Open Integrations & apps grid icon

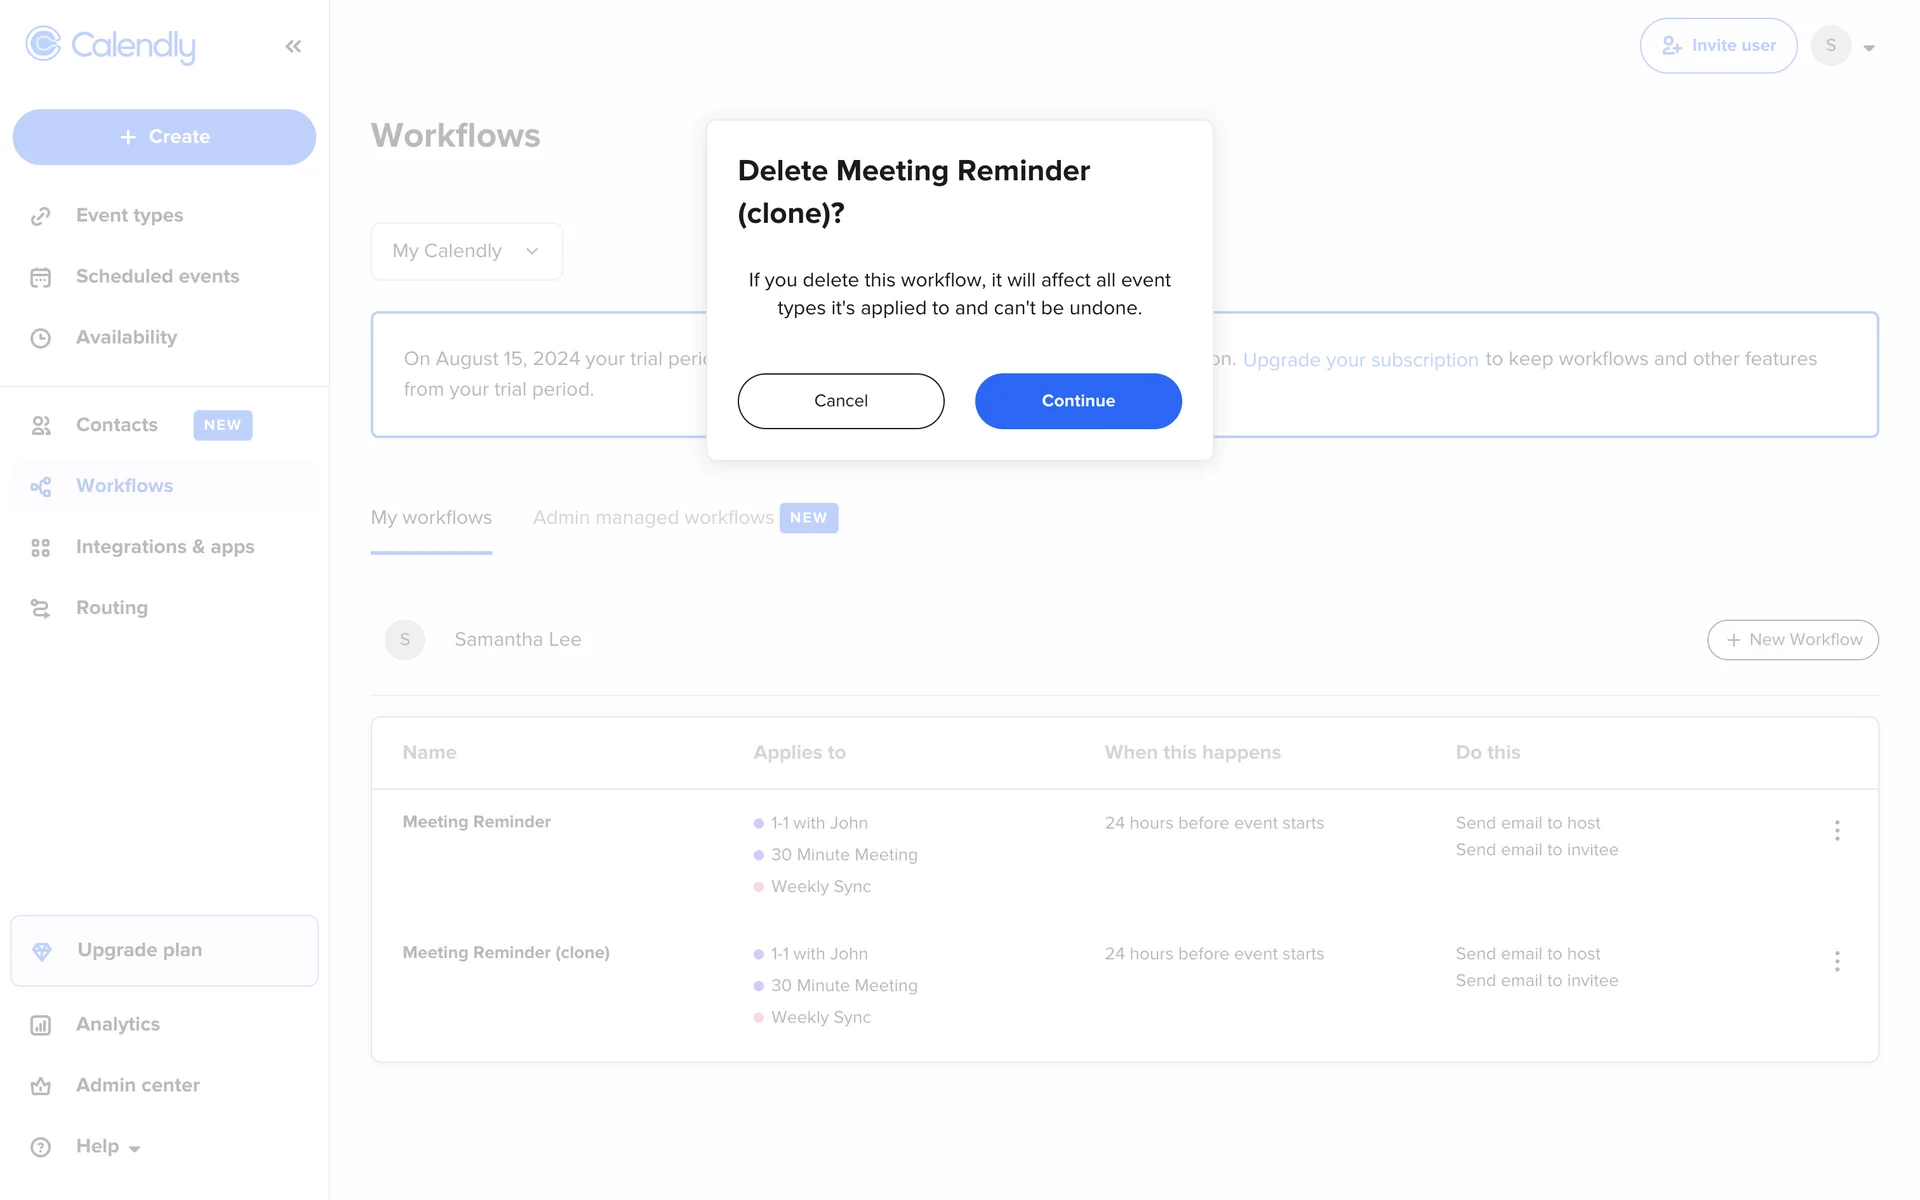point(40,547)
